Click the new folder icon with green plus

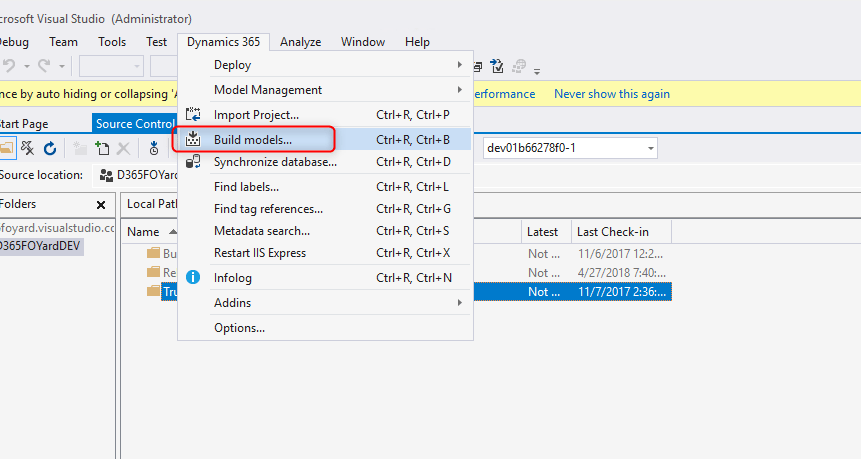[102, 148]
